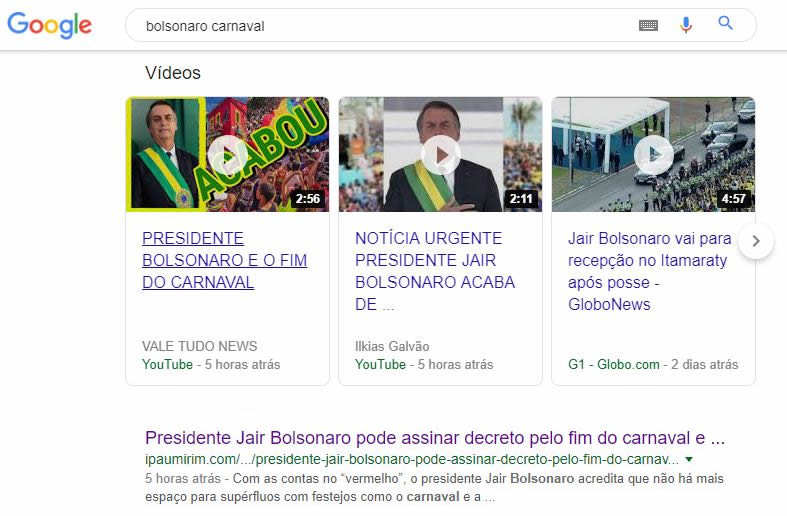This screenshot has height=516, width=787.
Task: Play the 2:11 video thumbnail
Action: click(440, 154)
